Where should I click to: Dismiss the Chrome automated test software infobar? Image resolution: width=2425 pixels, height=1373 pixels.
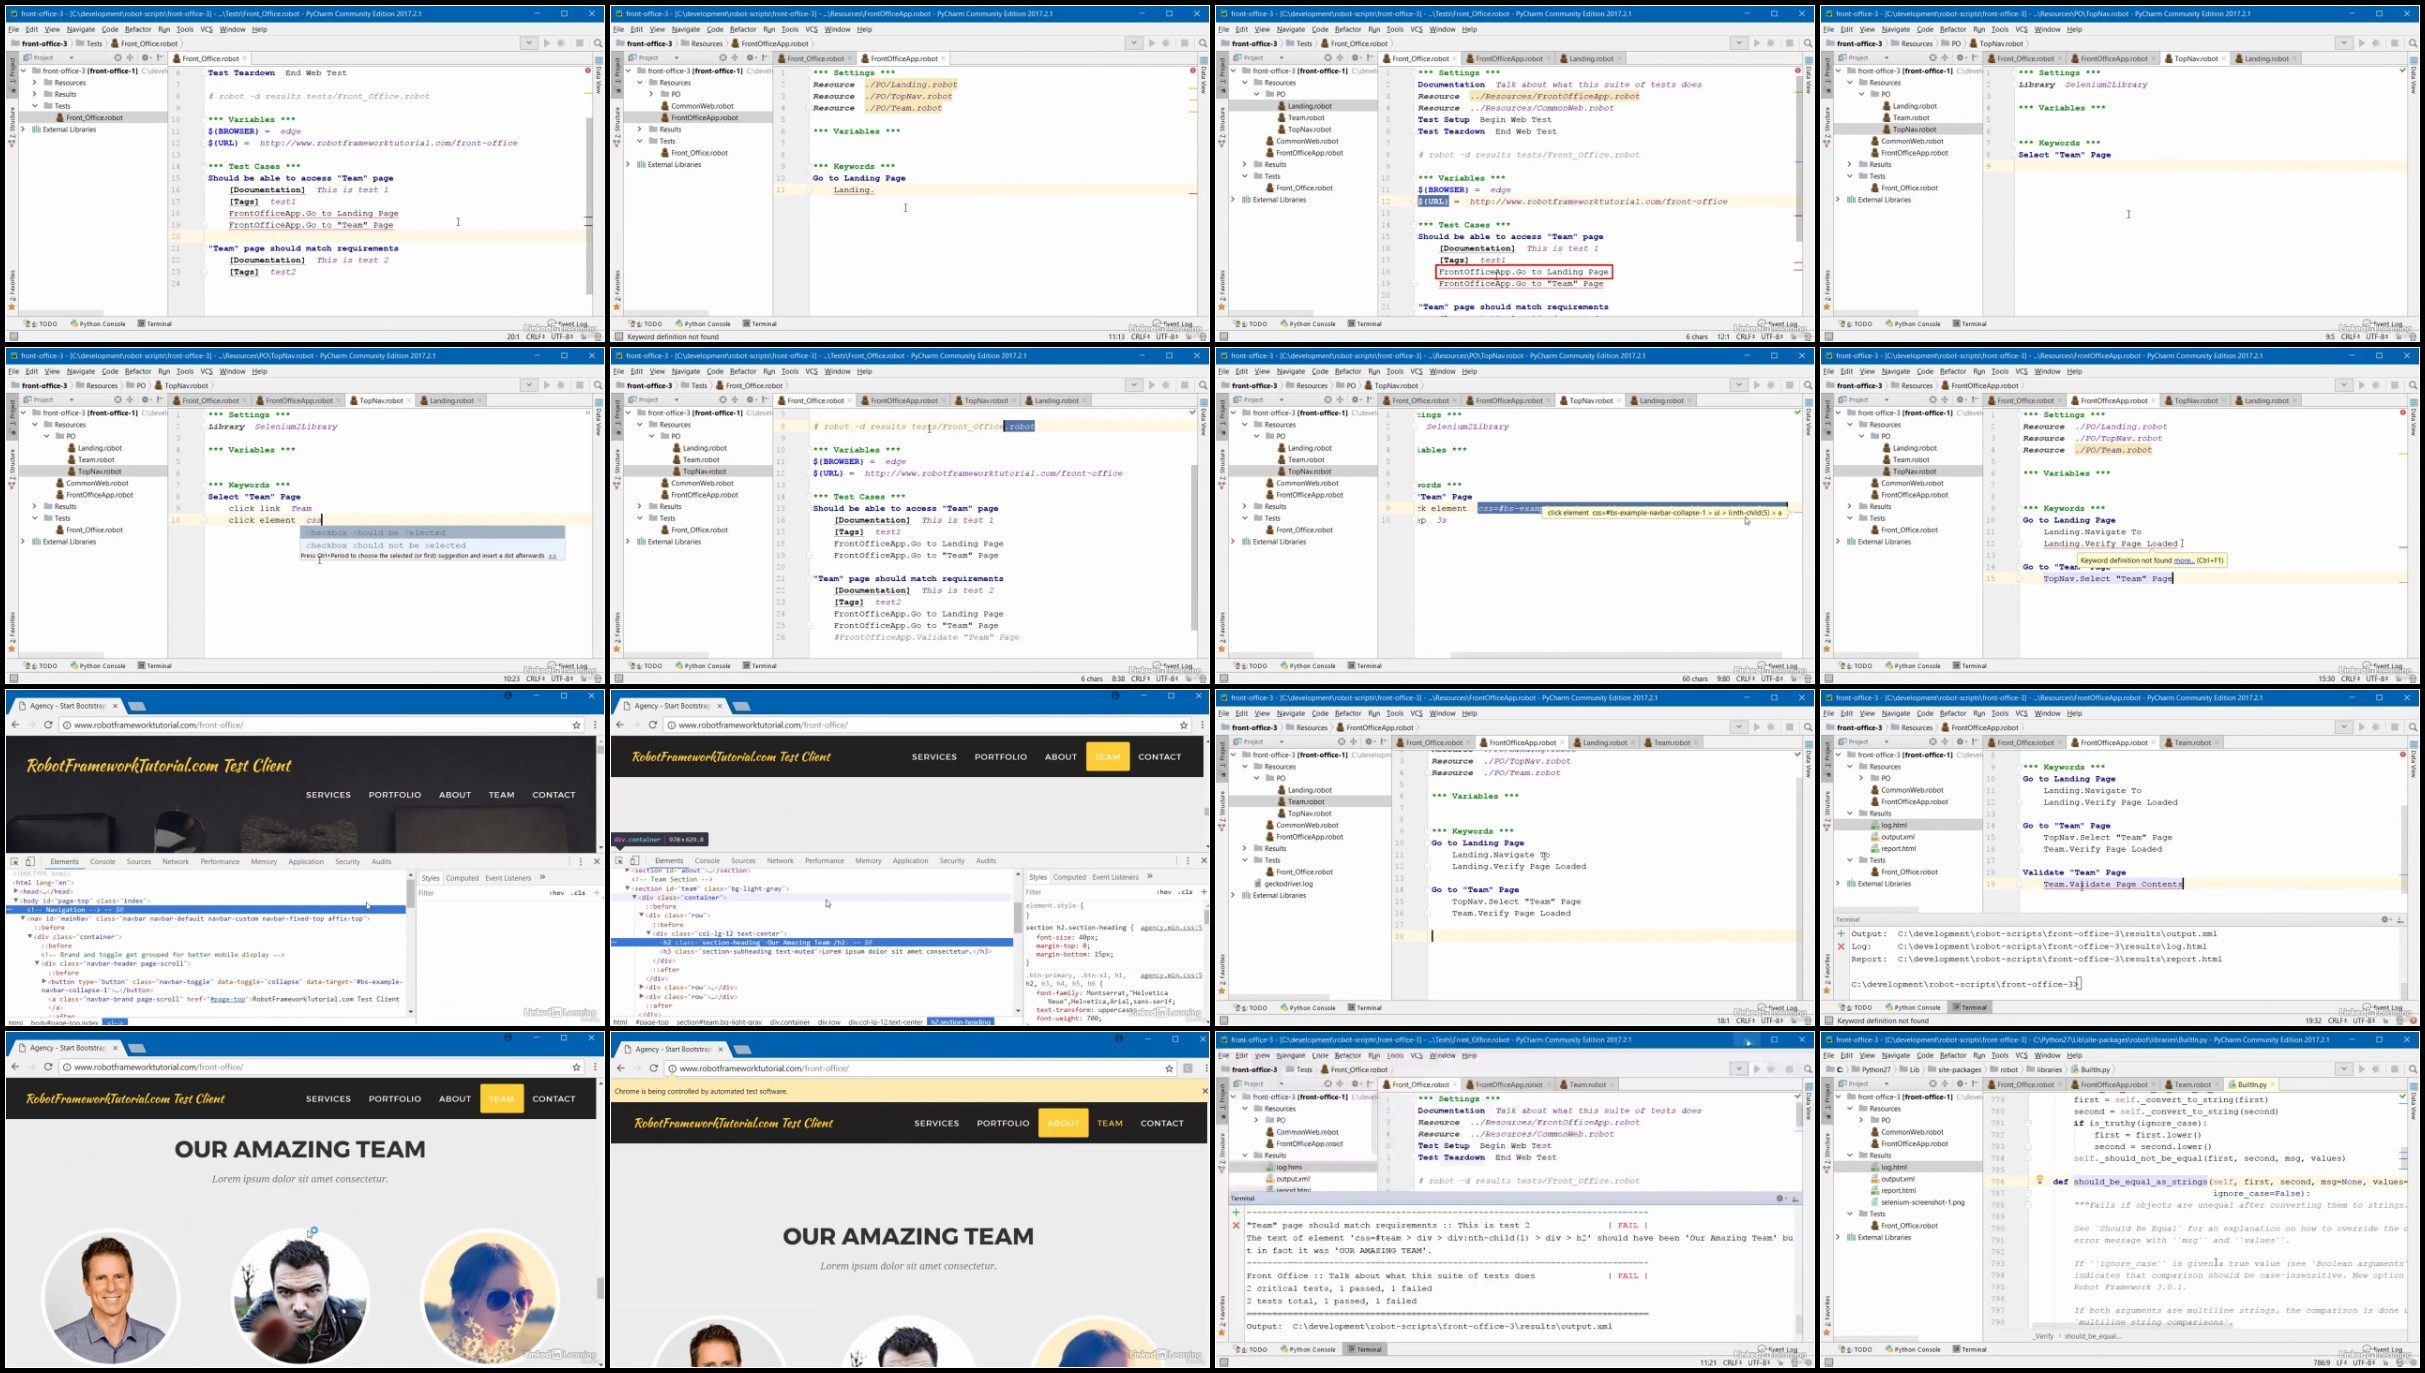(1204, 1091)
